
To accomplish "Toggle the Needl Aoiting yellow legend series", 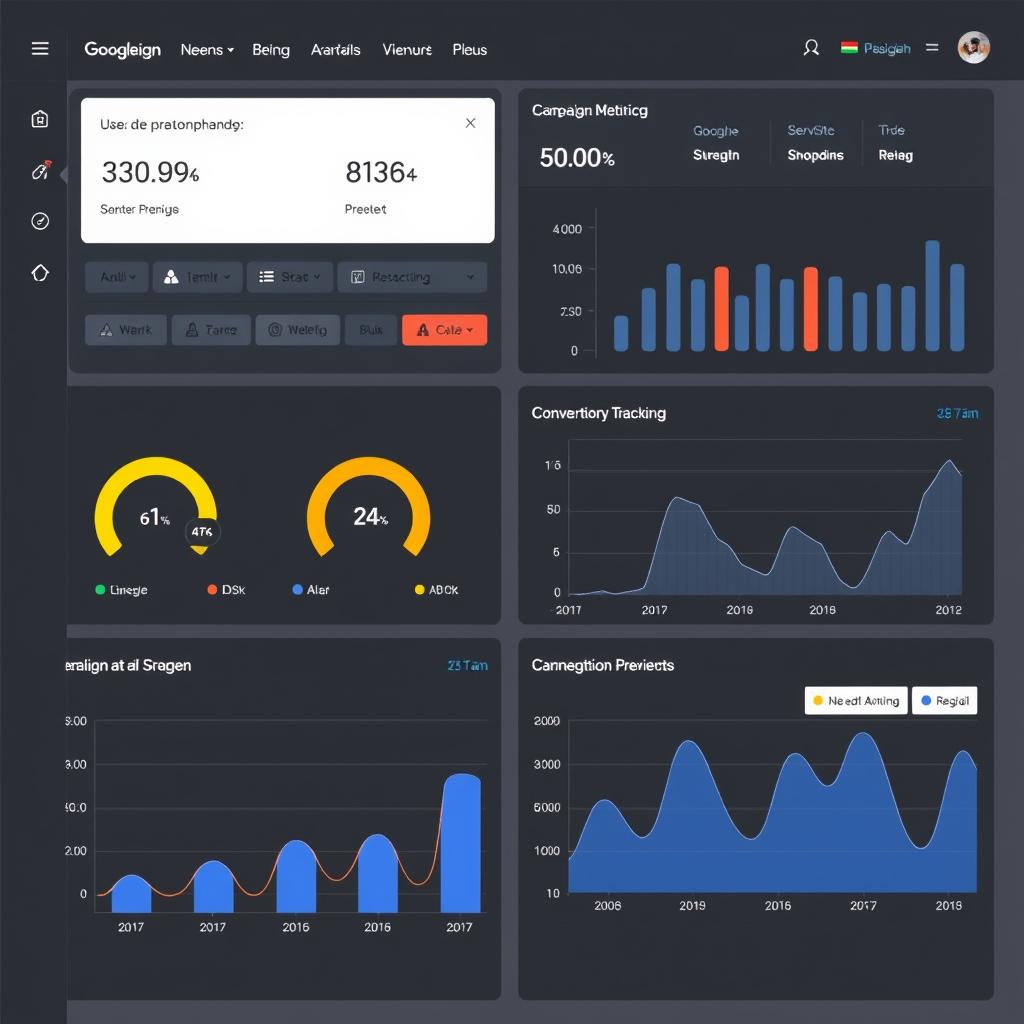I will pyautogui.click(x=856, y=701).
